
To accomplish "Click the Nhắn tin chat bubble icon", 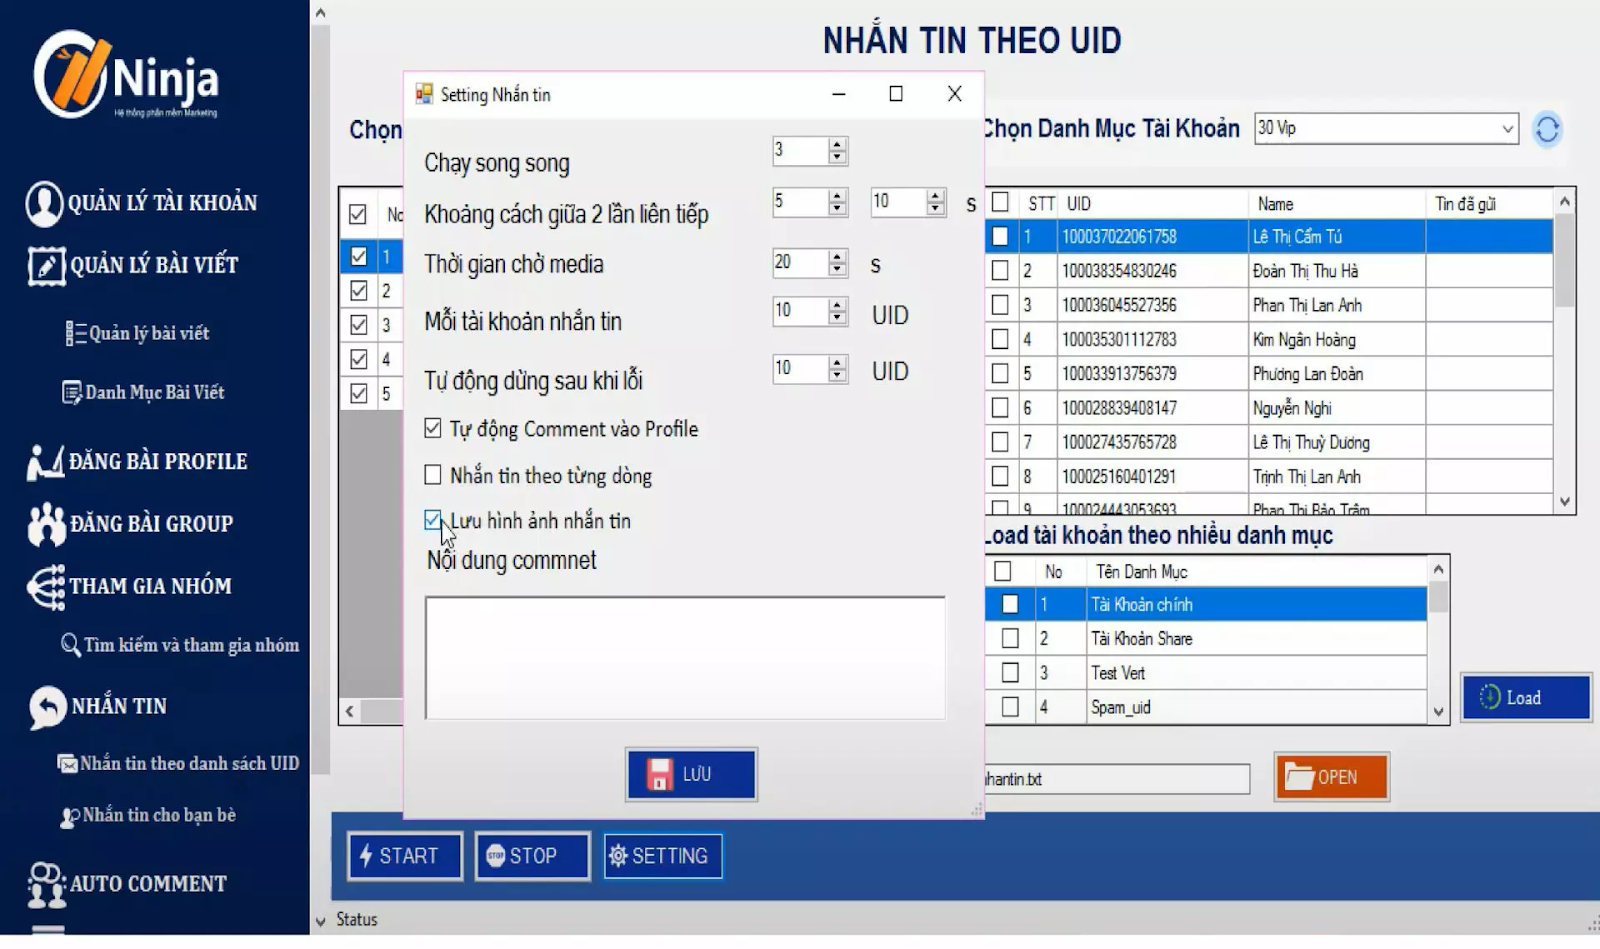I will pyautogui.click(x=47, y=707).
